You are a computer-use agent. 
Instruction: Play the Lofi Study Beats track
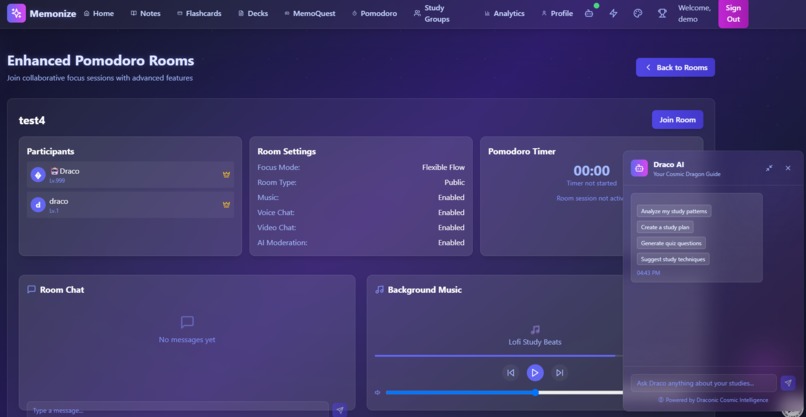tap(535, 373)
